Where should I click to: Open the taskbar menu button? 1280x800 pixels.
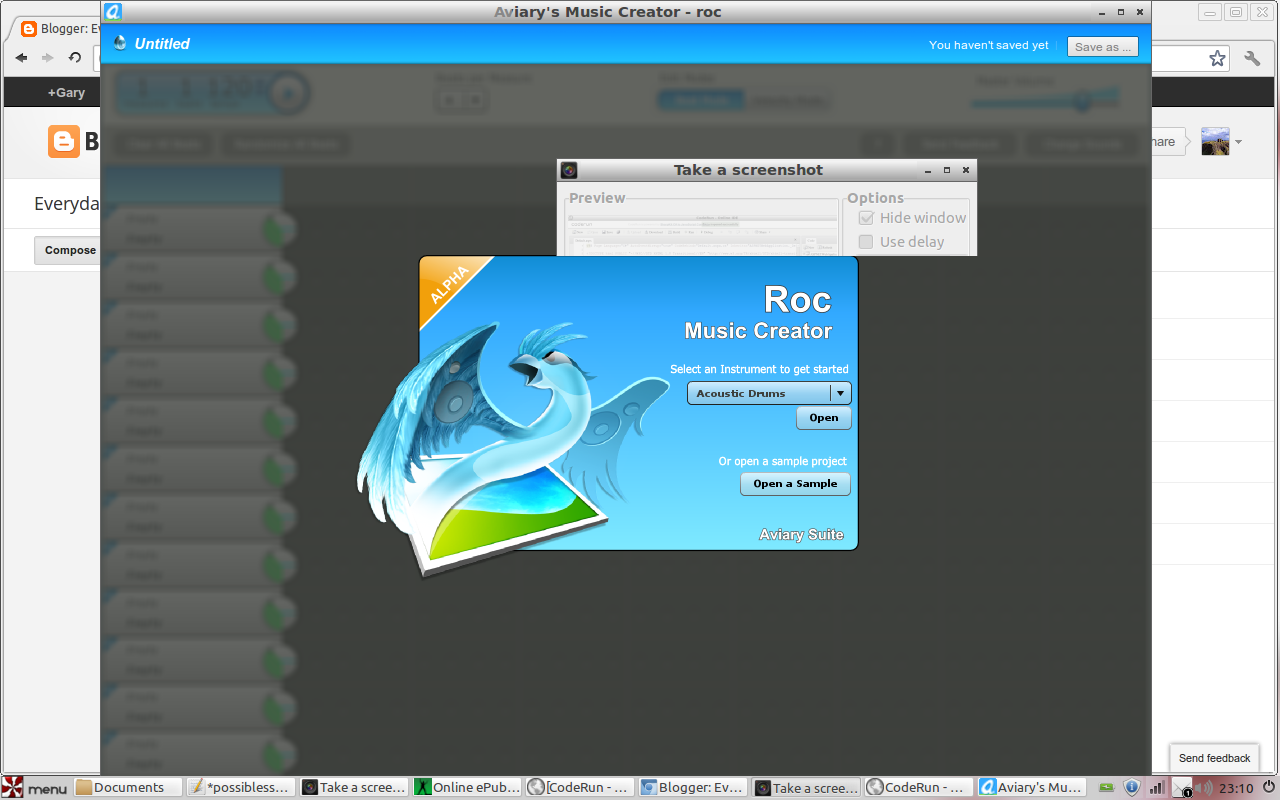[35, 788]
